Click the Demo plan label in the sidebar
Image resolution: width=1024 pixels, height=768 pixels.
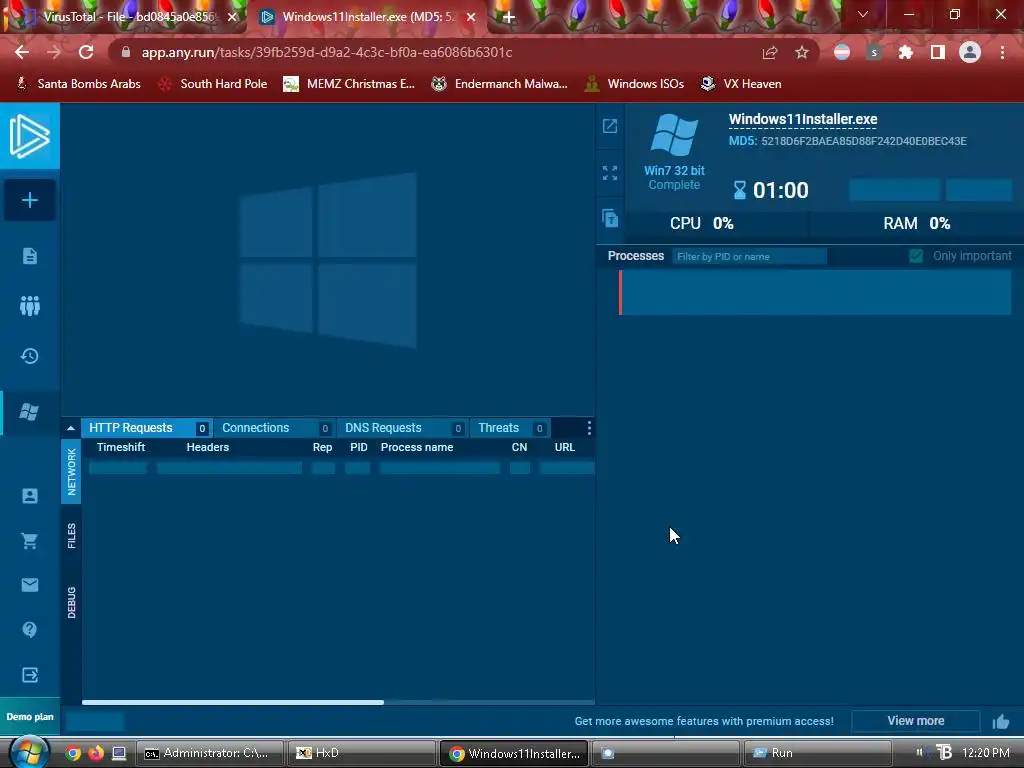click(x=30, y=716)
